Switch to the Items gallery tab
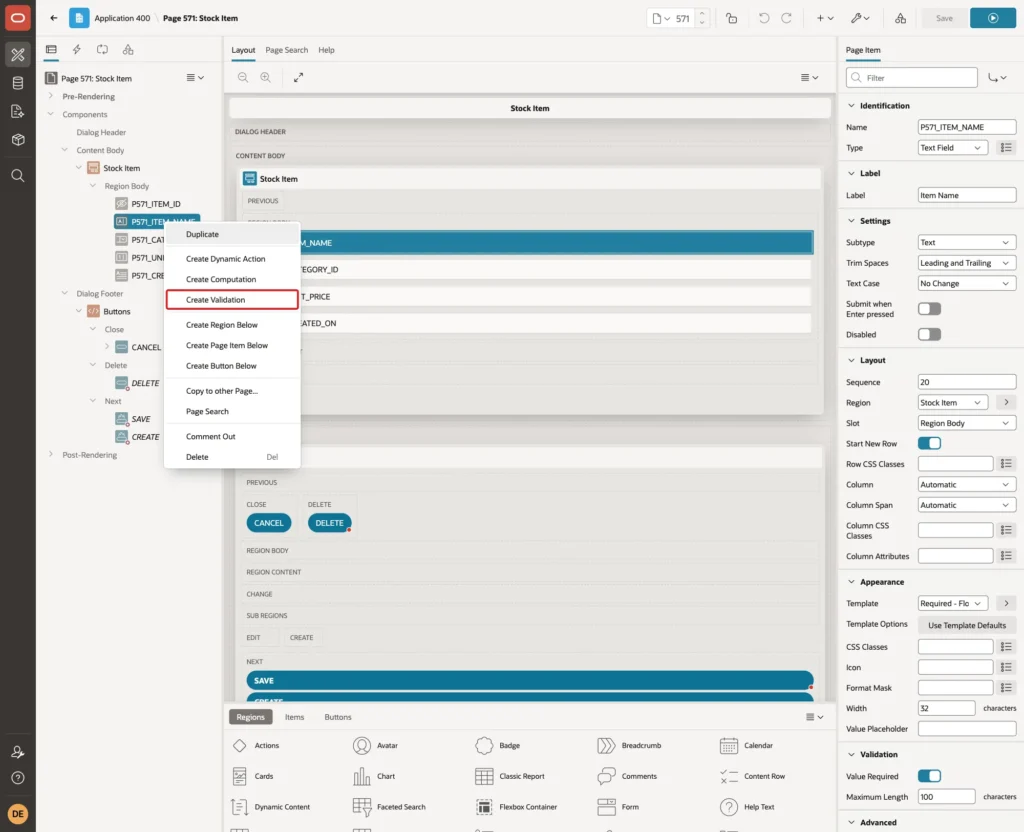 tap(295, 717)
